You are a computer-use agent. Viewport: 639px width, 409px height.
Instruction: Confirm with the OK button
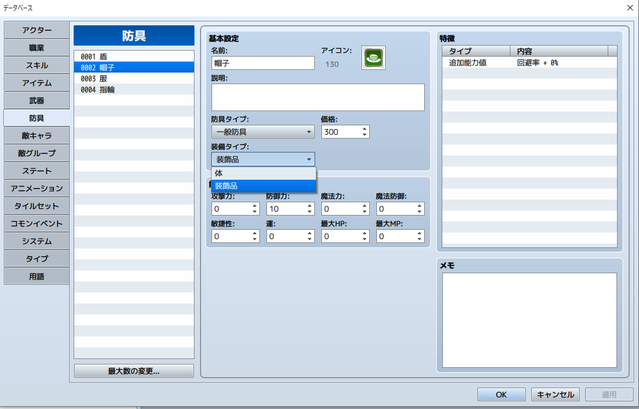pyautogui.click(x=501, y=394)
